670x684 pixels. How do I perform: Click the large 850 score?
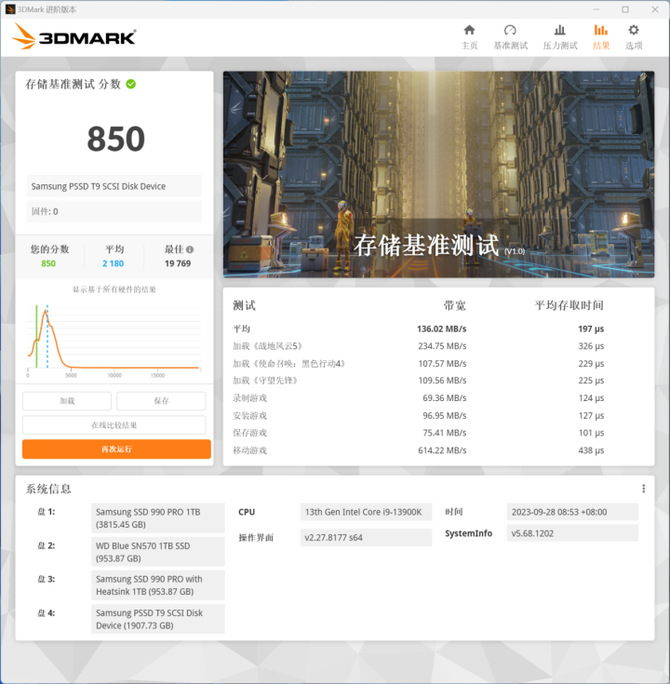click(116, 139)
